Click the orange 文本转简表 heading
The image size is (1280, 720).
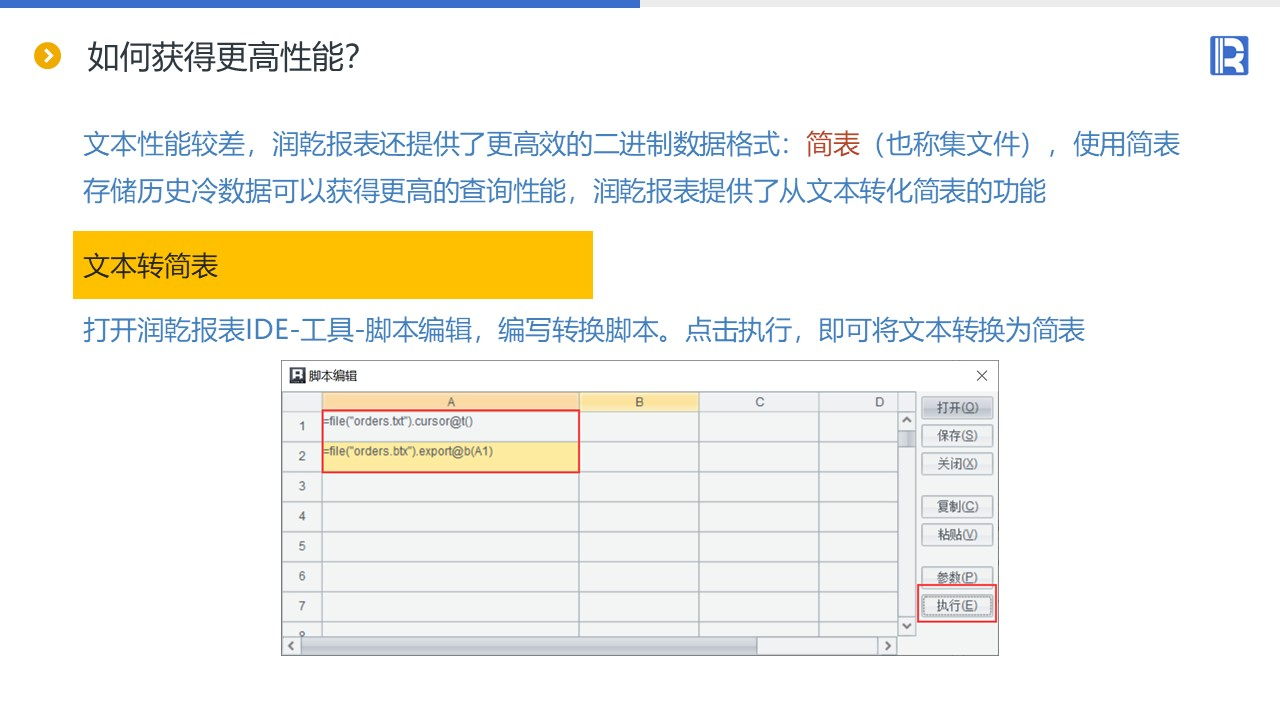333,265
